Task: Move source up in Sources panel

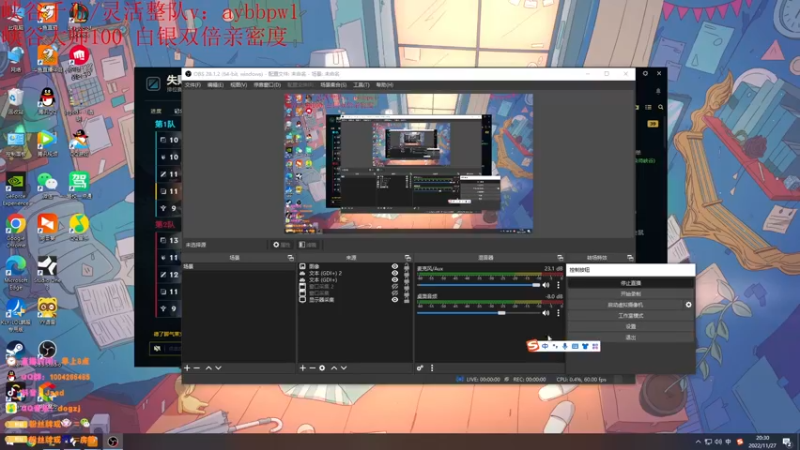Action: [334, 368]
